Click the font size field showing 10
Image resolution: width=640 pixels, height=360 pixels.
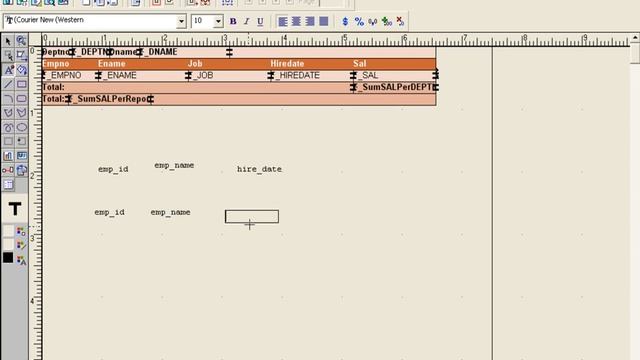click(202, 21)
